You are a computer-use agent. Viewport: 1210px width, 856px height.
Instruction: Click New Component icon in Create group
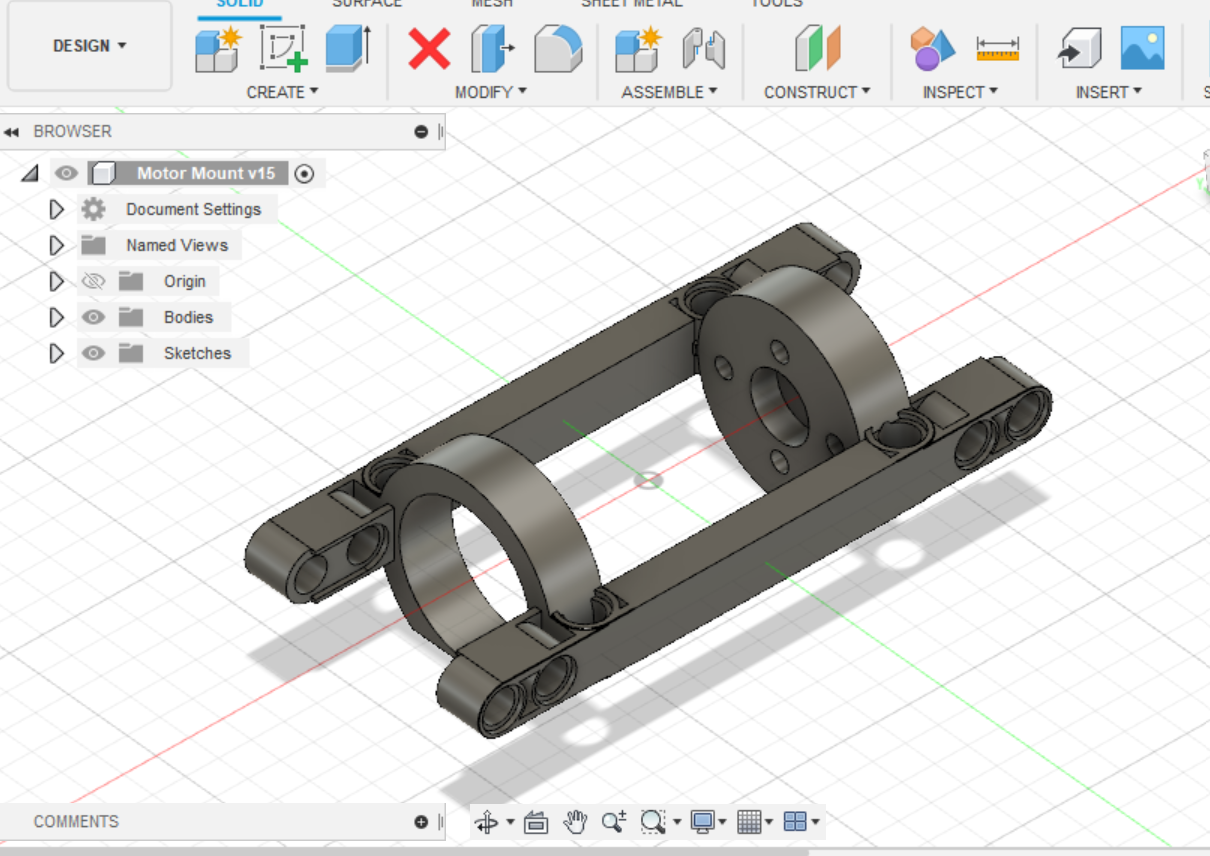[x=219, y=49]
